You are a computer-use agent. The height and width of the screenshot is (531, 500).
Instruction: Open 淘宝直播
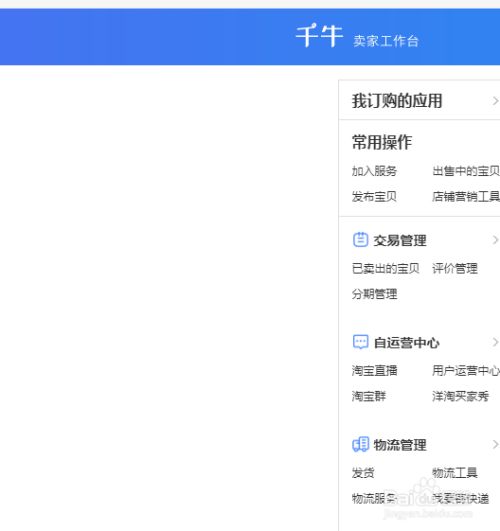[x=374, y=370]
